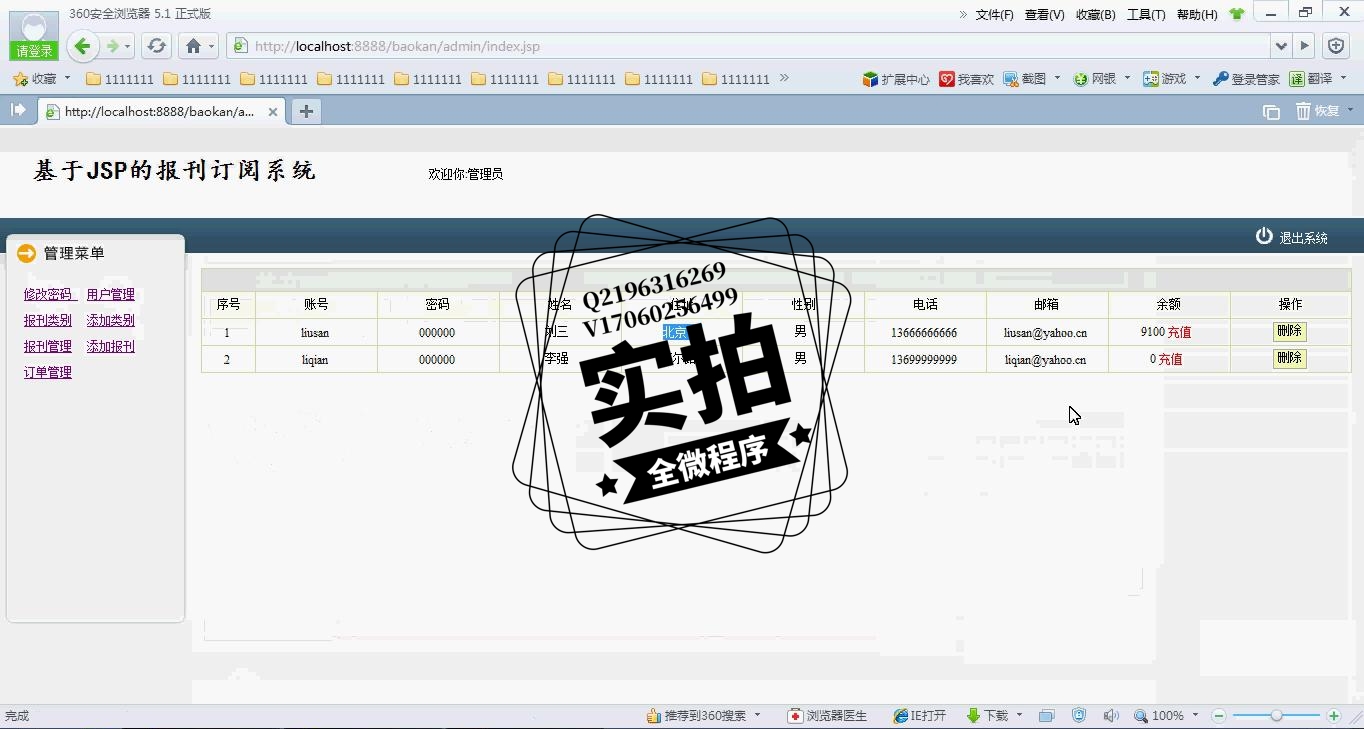Image resolution: width=1364 pixels, height=729 pixels.
Task: Open 修改密码 menu link
Action: [x=48, y=295]
